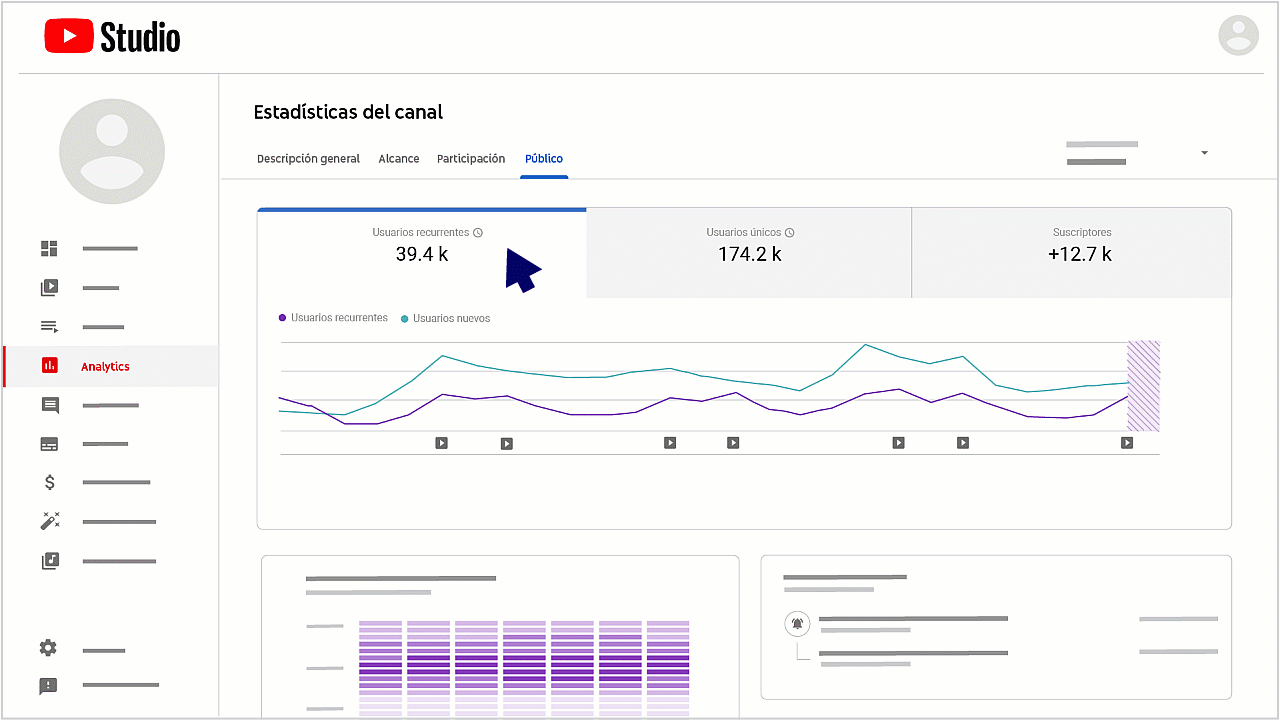This screenshot has height=720, width=1280.
Task: Click the Settings gear icon
Action: [x=48, y=648]
